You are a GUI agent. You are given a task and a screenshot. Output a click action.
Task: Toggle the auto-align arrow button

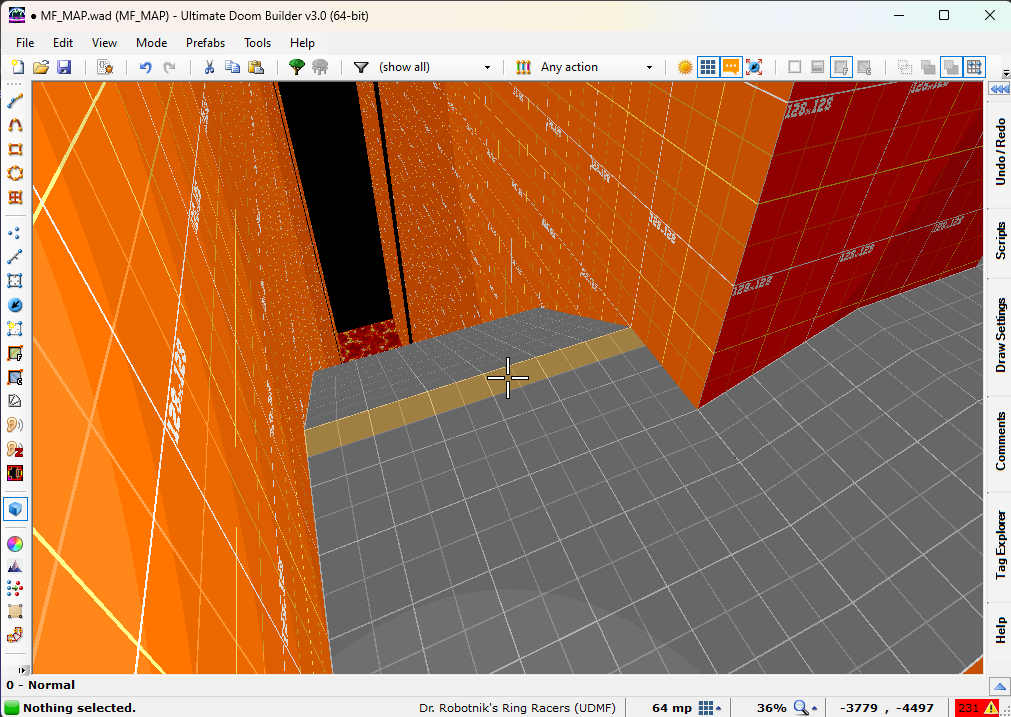click(754, 67)
